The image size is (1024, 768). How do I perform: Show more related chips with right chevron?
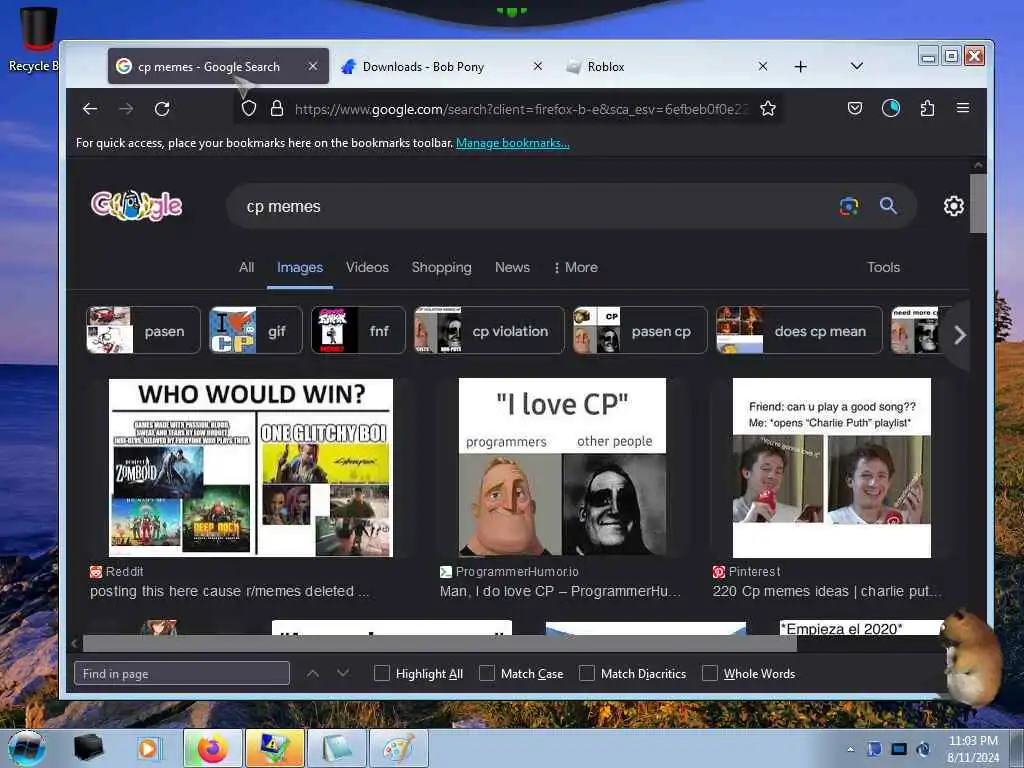(959, 335)
